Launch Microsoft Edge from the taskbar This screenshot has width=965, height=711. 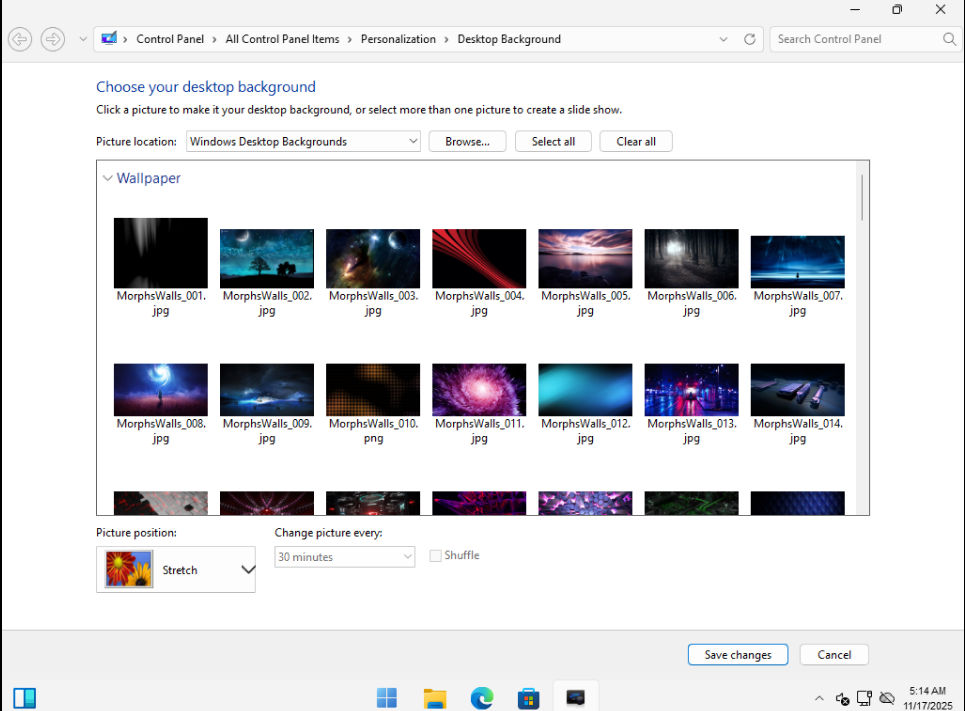[x=482, y=697]
